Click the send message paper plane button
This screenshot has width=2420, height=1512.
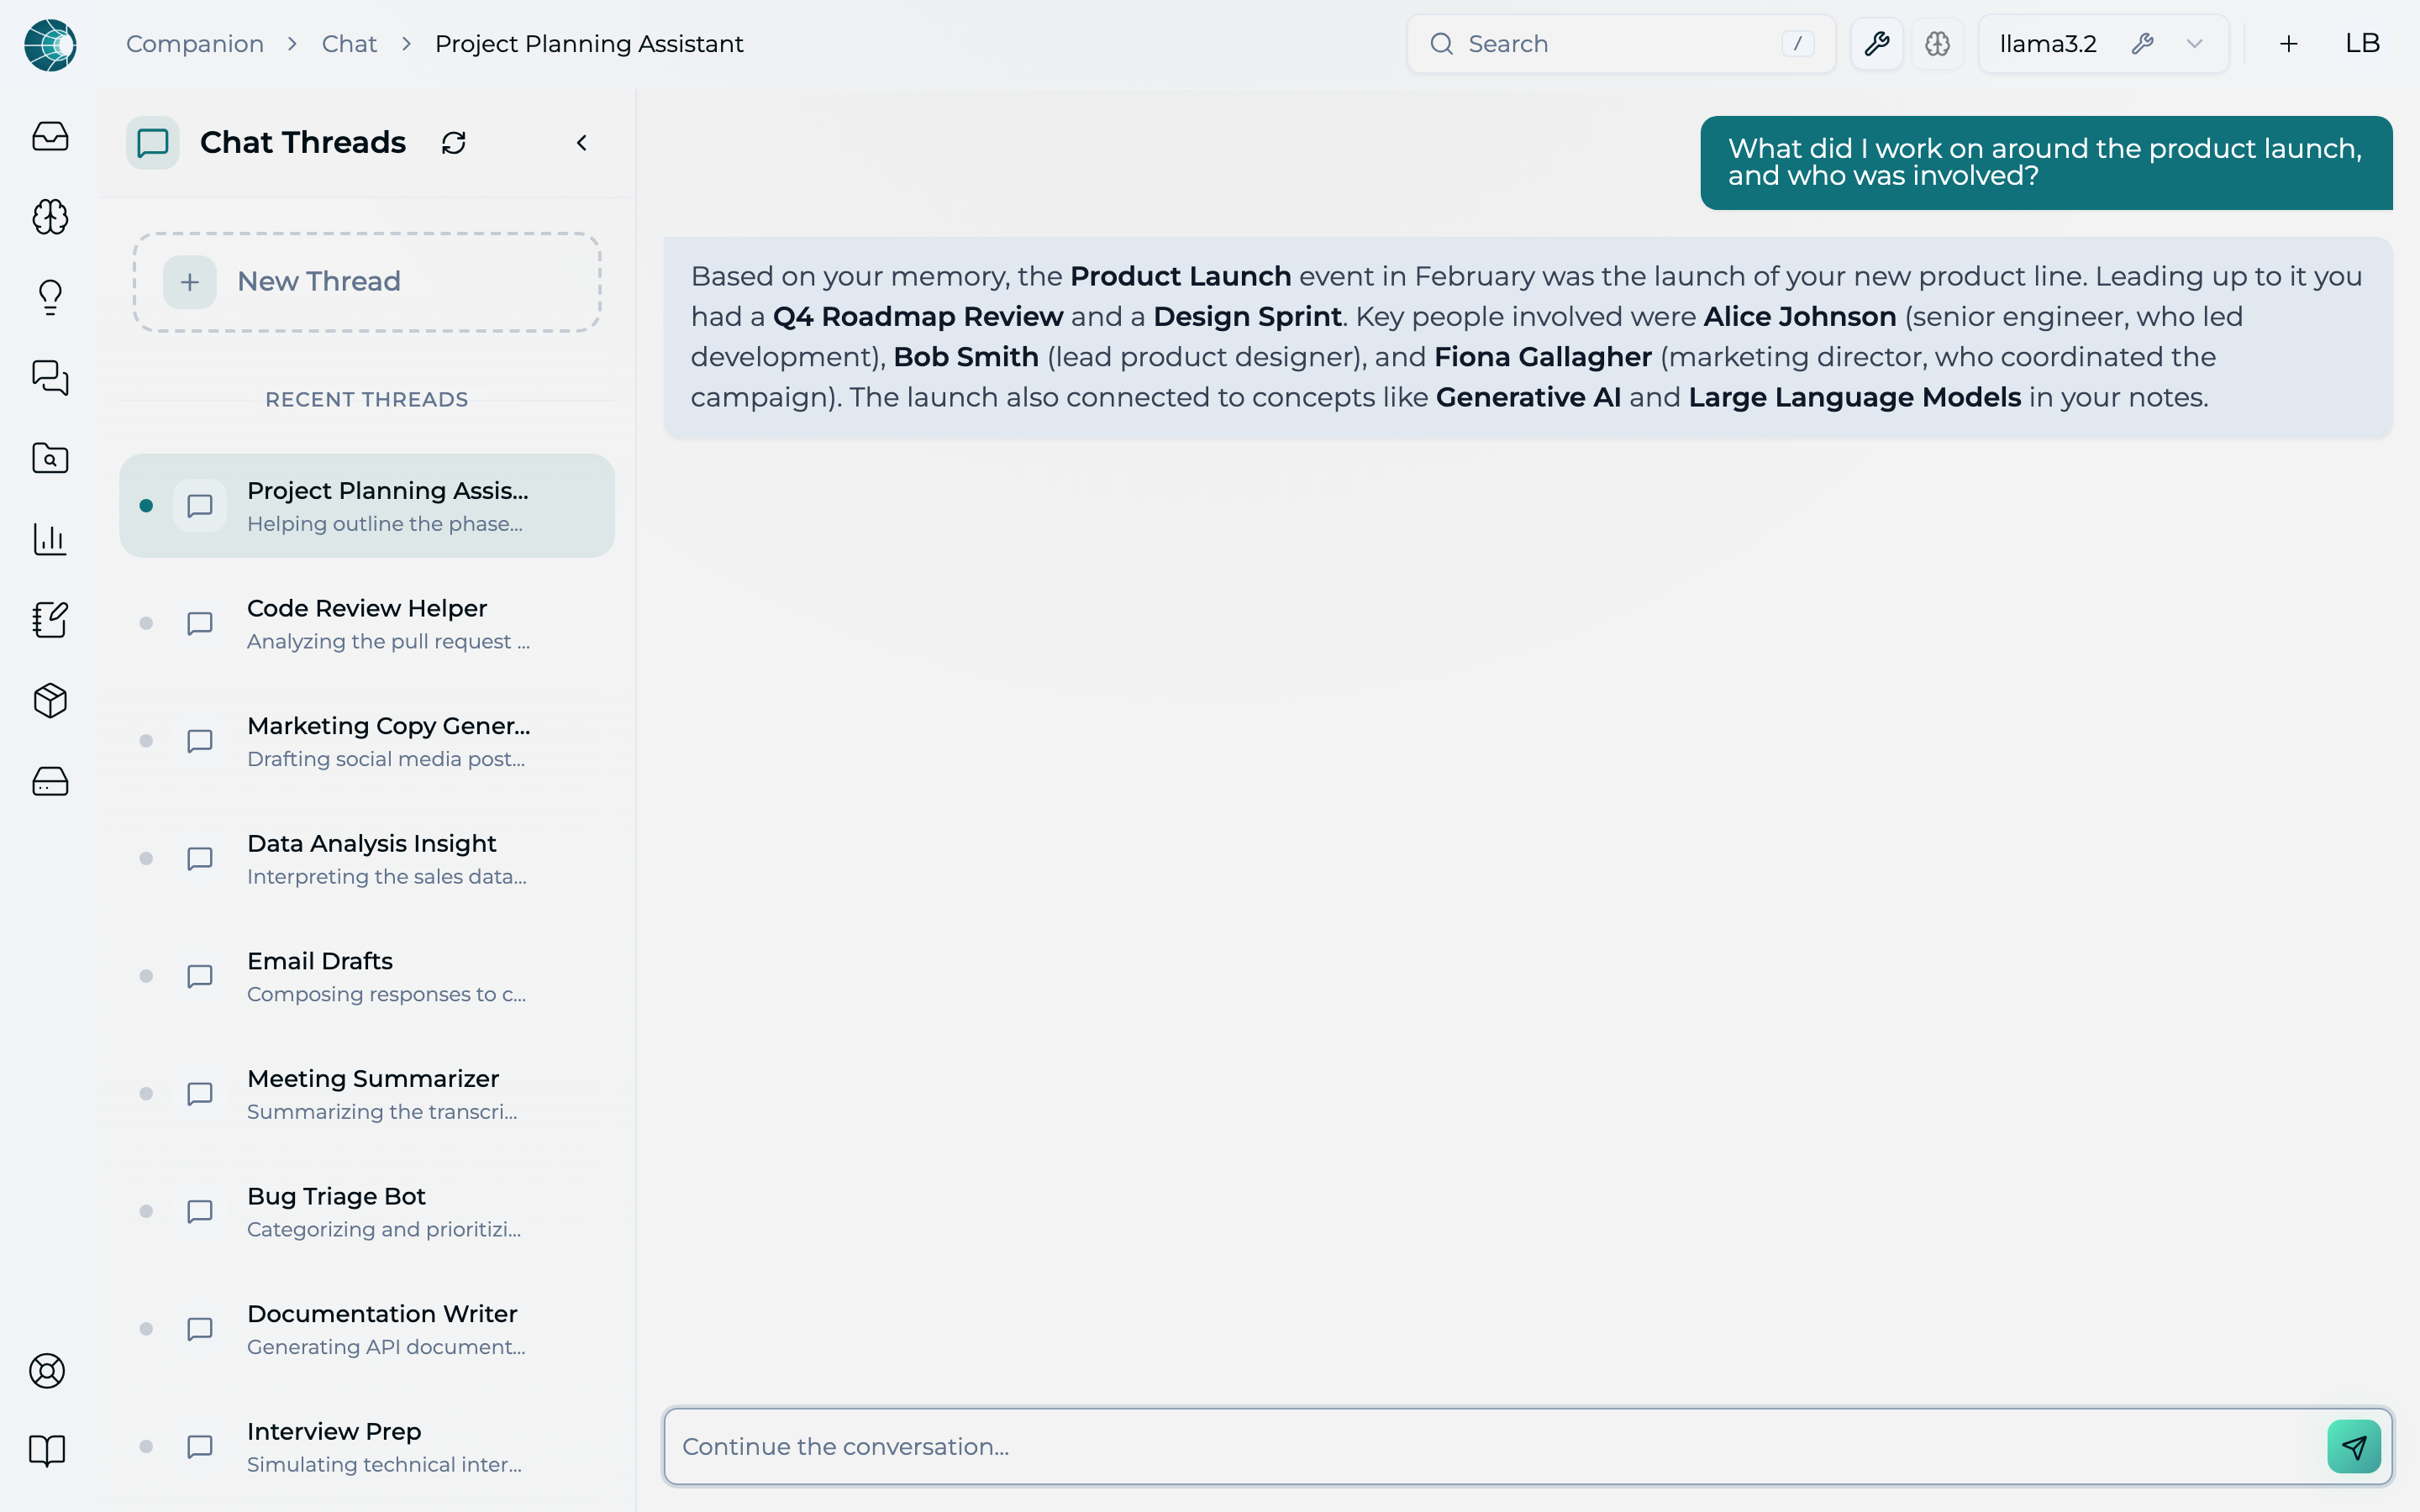[2354, 1446]
